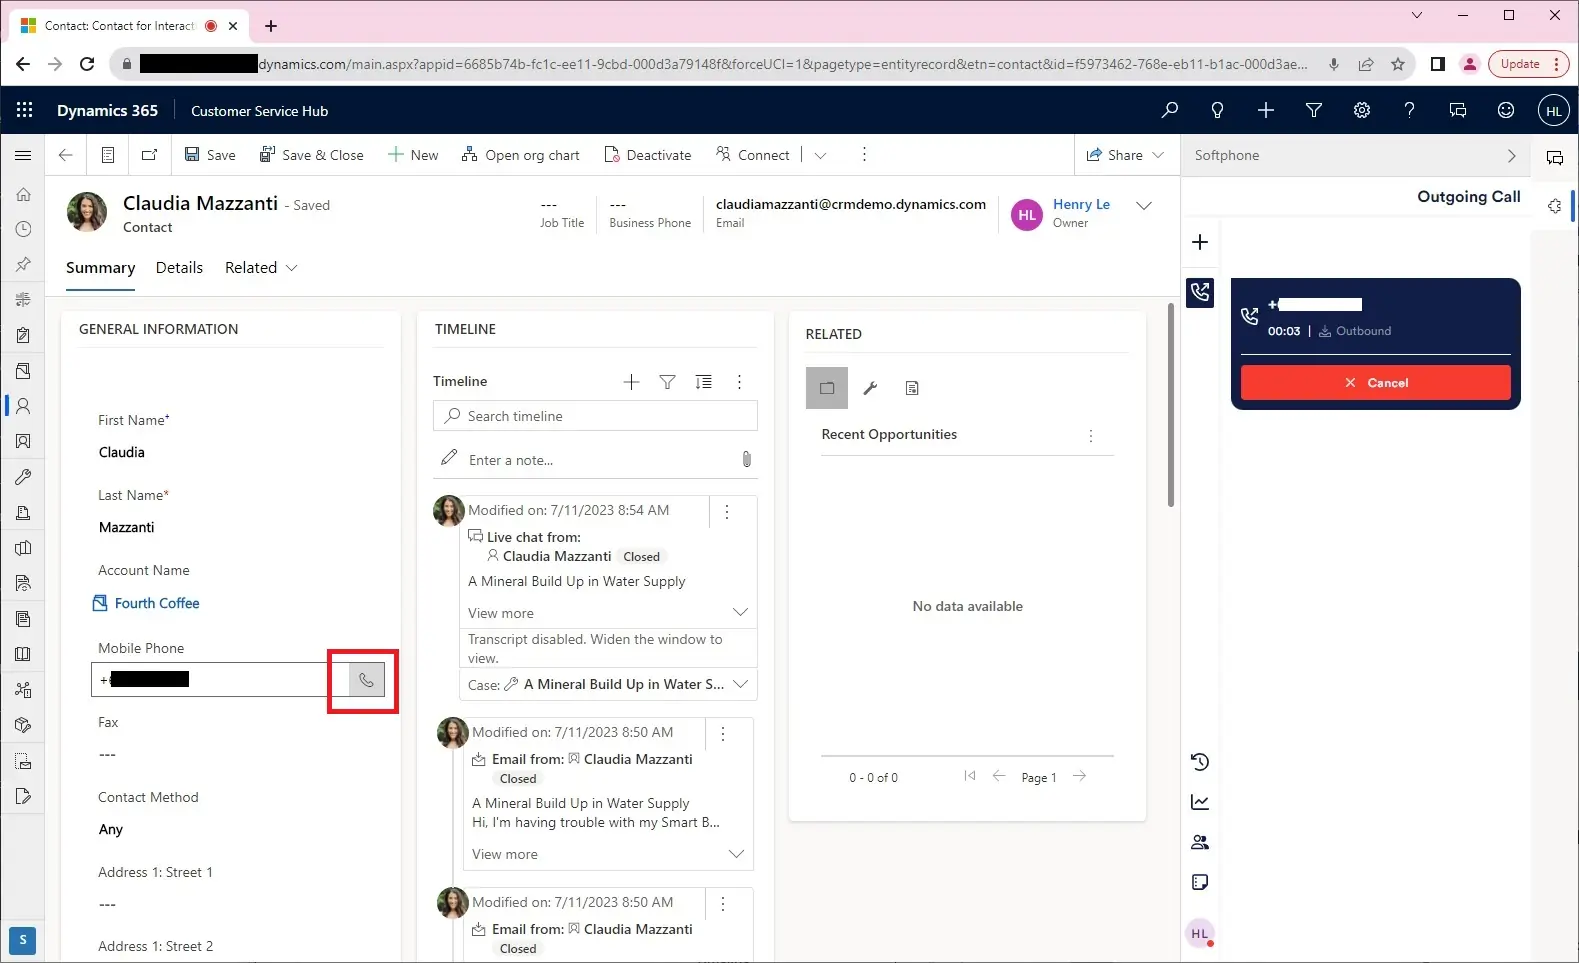Click the timeline filter icon

point(667,382)
